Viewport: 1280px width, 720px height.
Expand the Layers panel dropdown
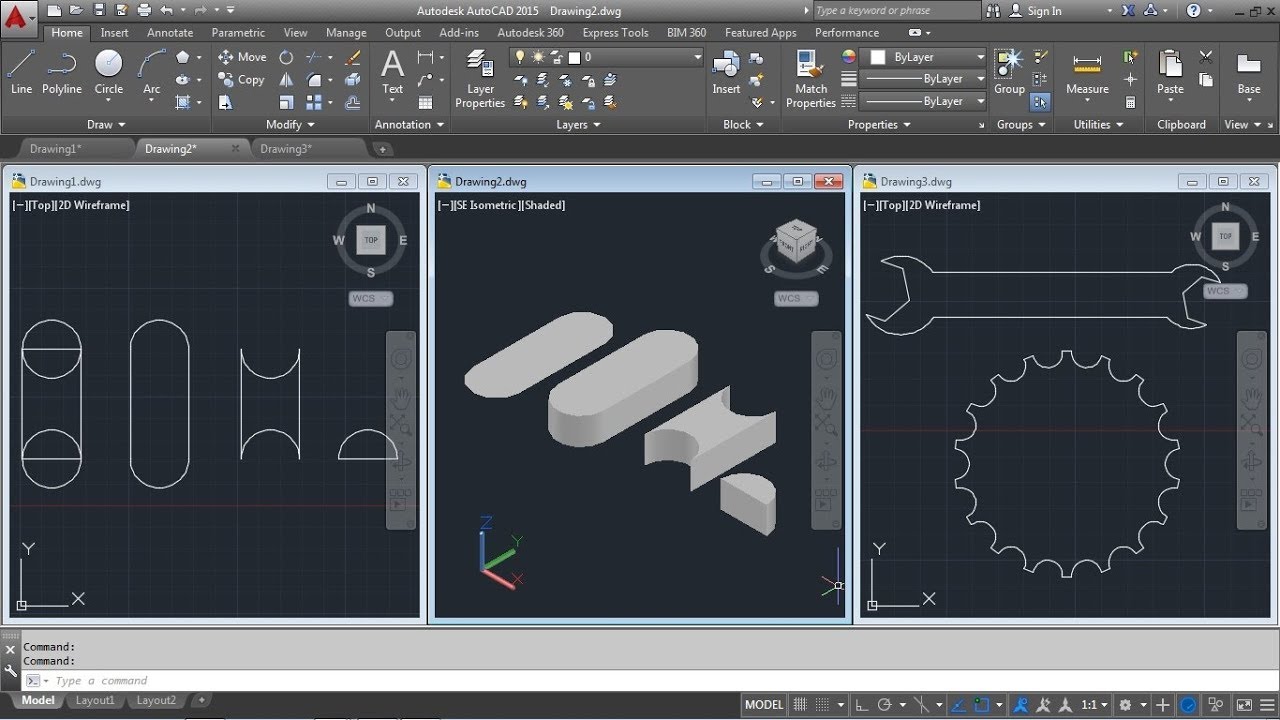[x=578, y=125]
